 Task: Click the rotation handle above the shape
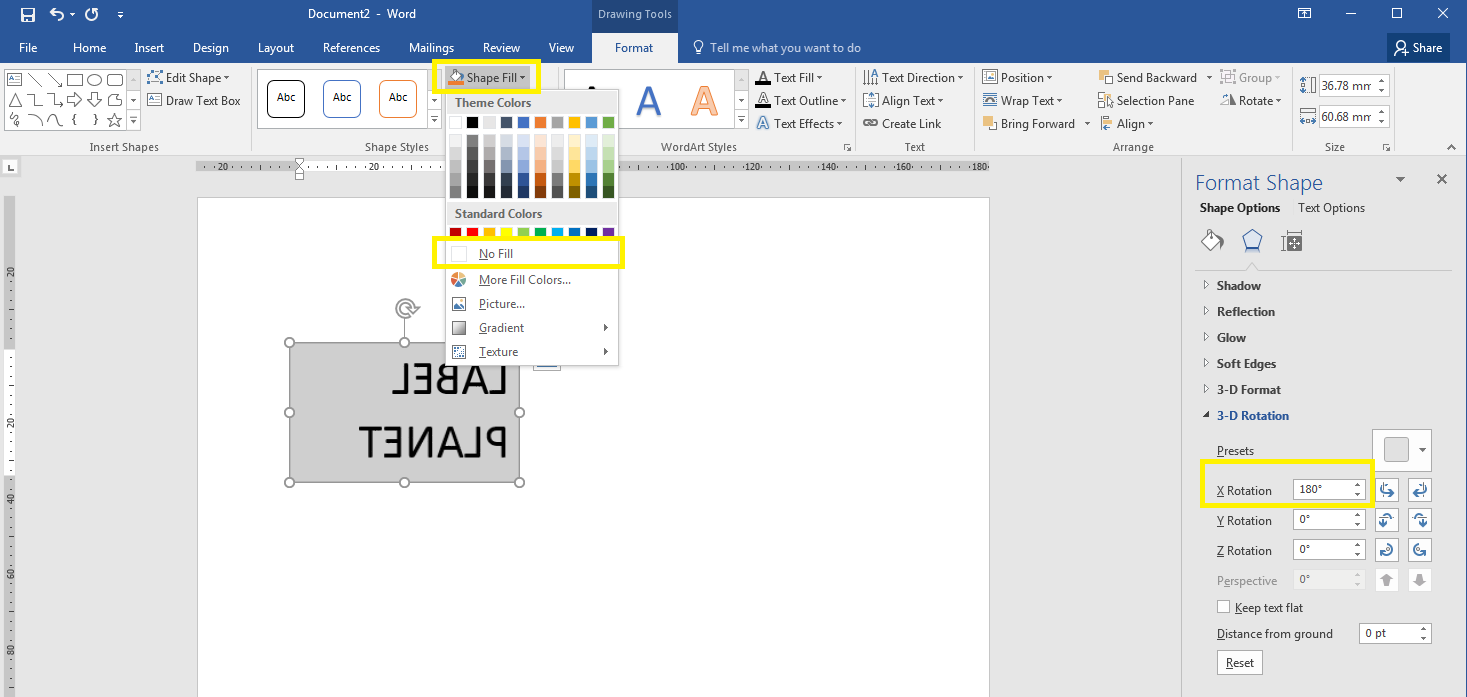pyautogui.click(x=405, y=308)
